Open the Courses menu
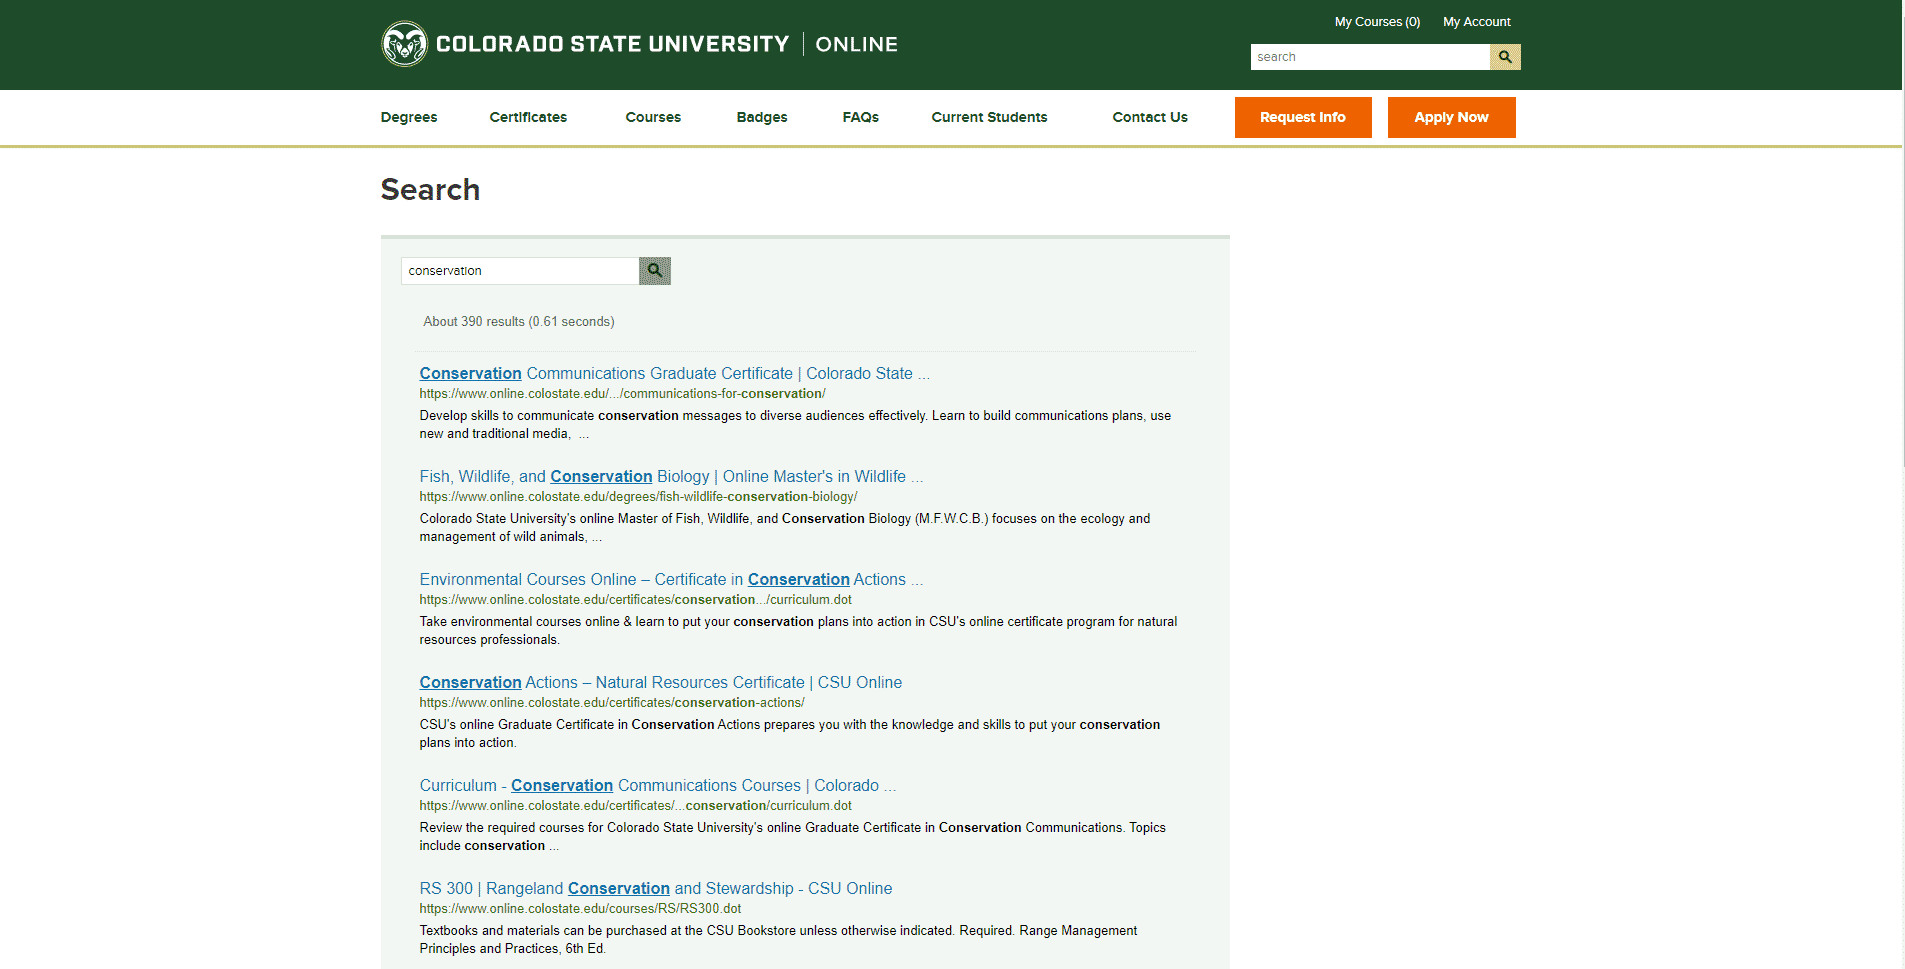The height and width of the screenshot is (969, 1905). click(653, 117)
